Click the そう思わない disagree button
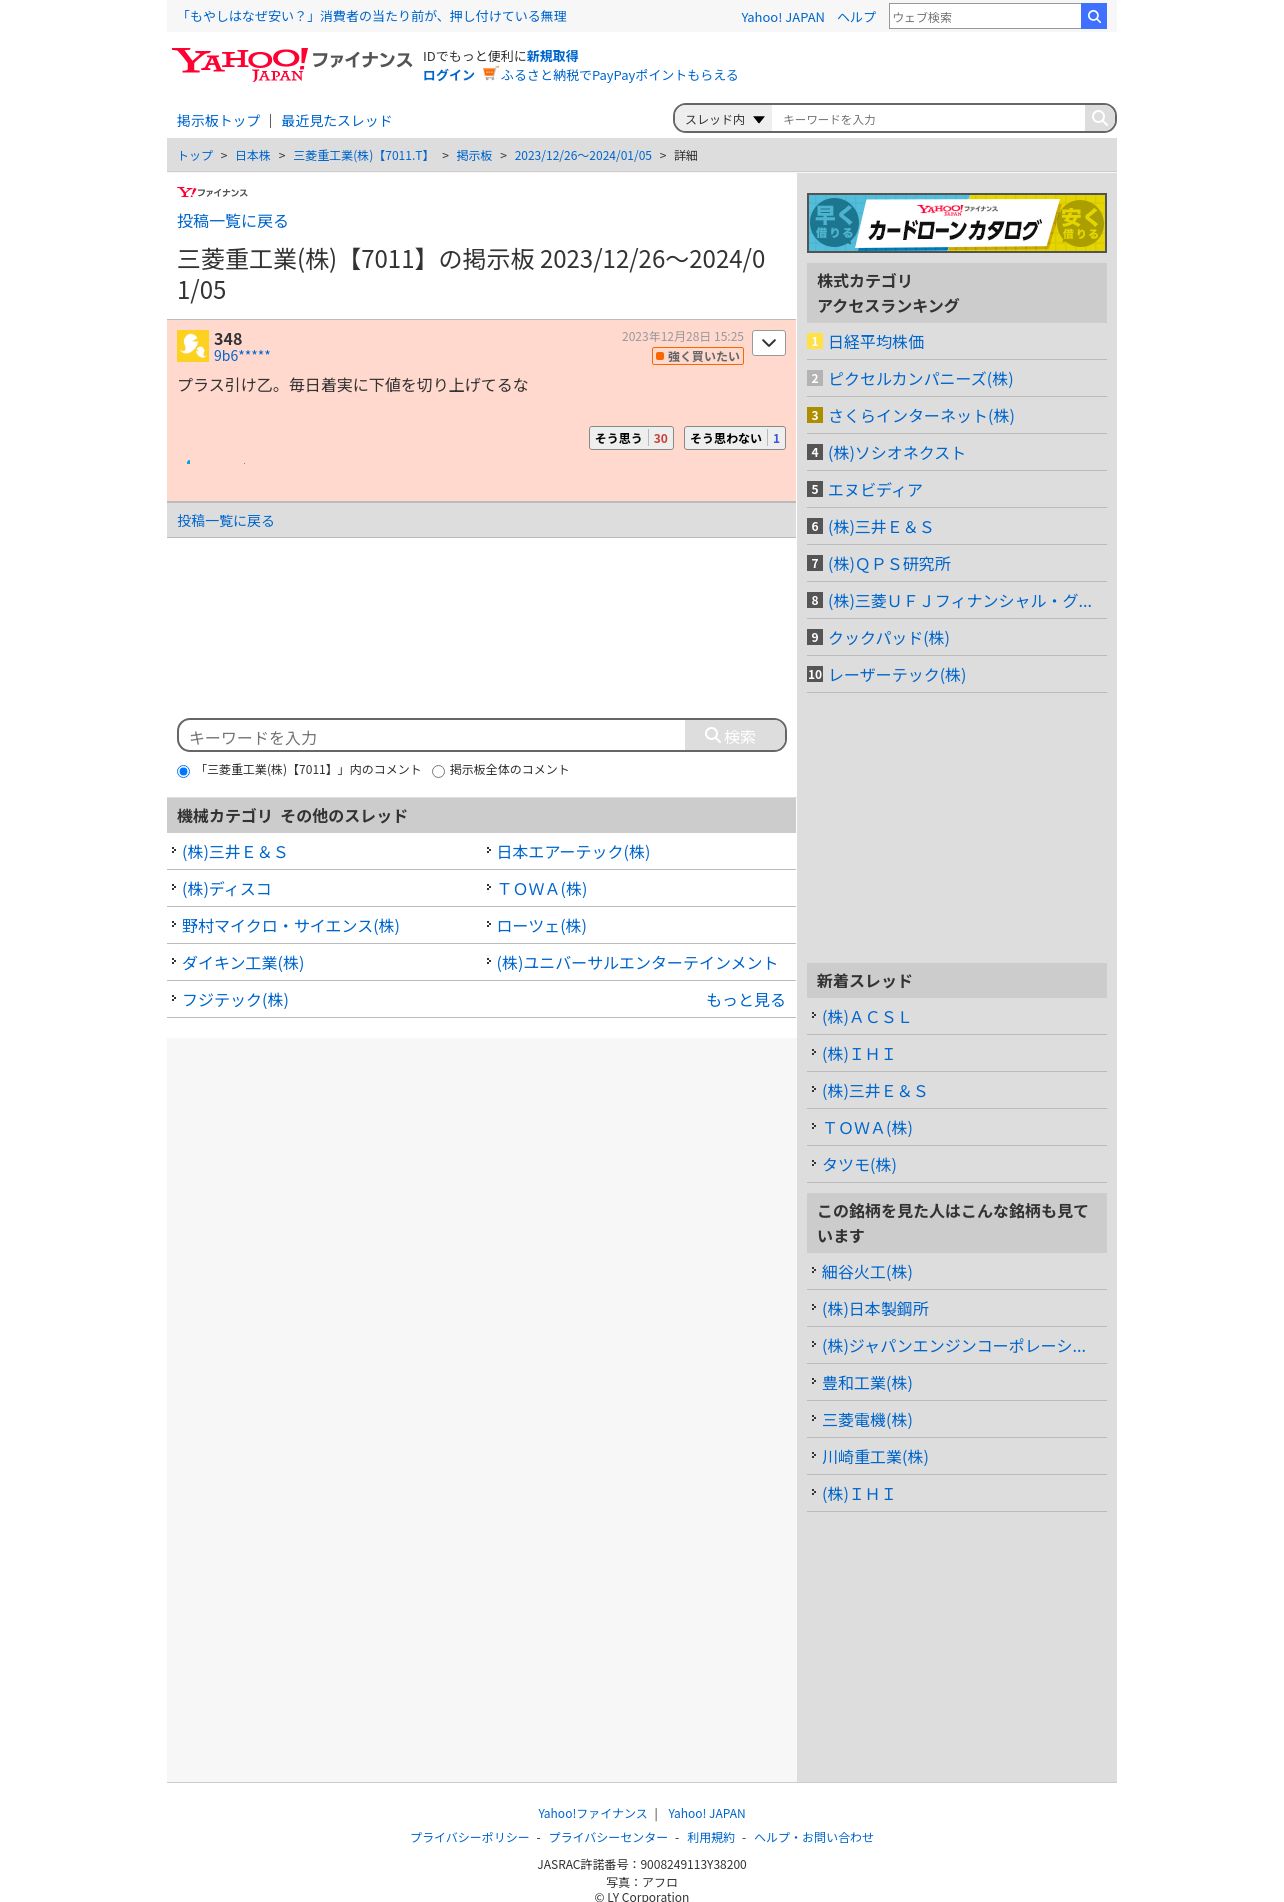 (x=735, y=438)
